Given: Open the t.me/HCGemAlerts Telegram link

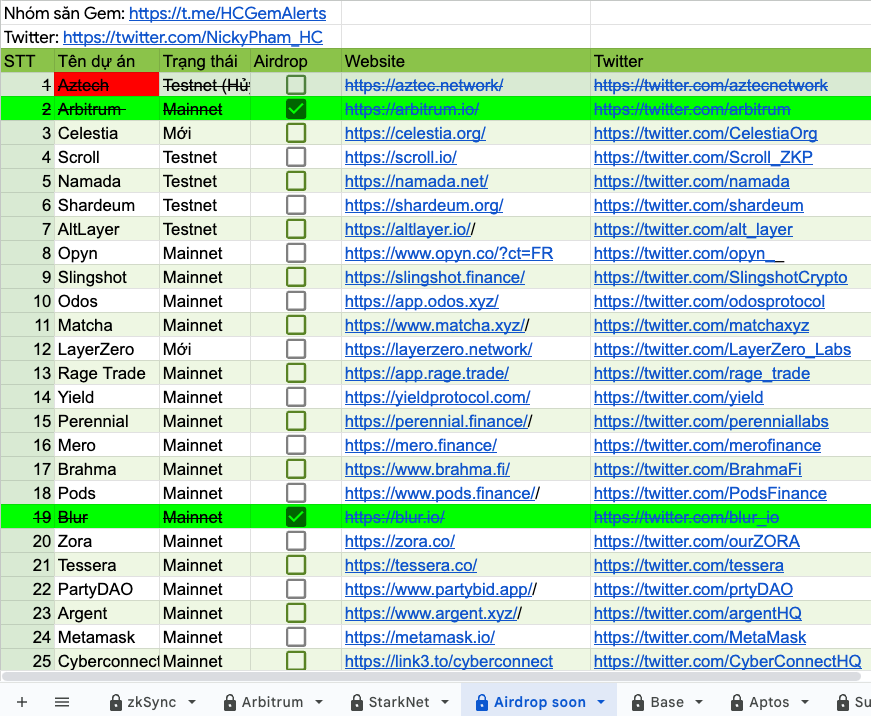Looking at the screenshot, I should point(228,13).
